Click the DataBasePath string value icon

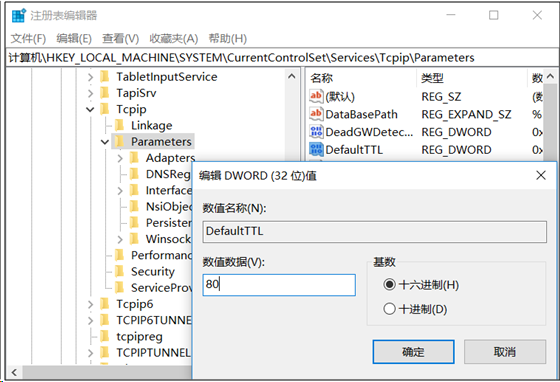(x=316, y=114)
